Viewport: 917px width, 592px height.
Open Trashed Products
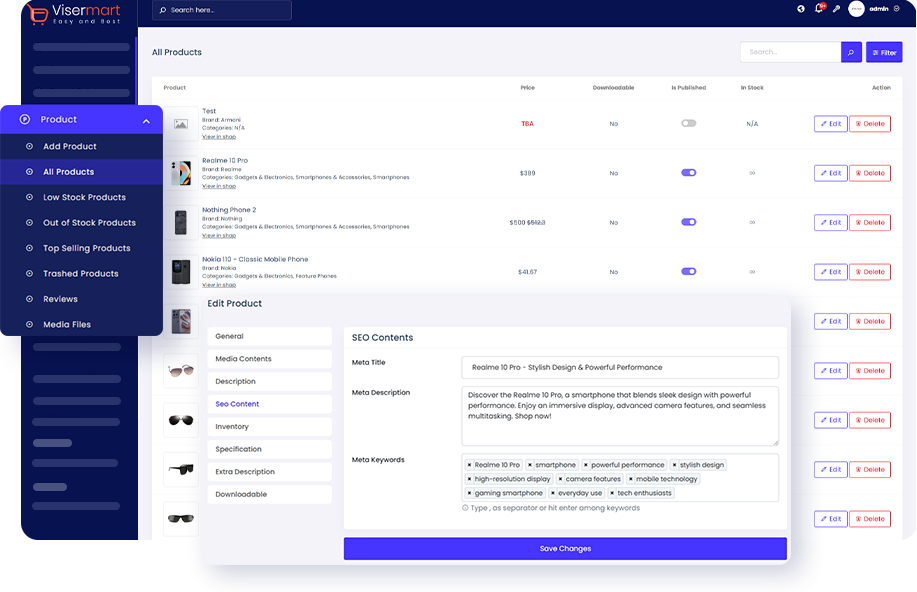click(81, 274)
